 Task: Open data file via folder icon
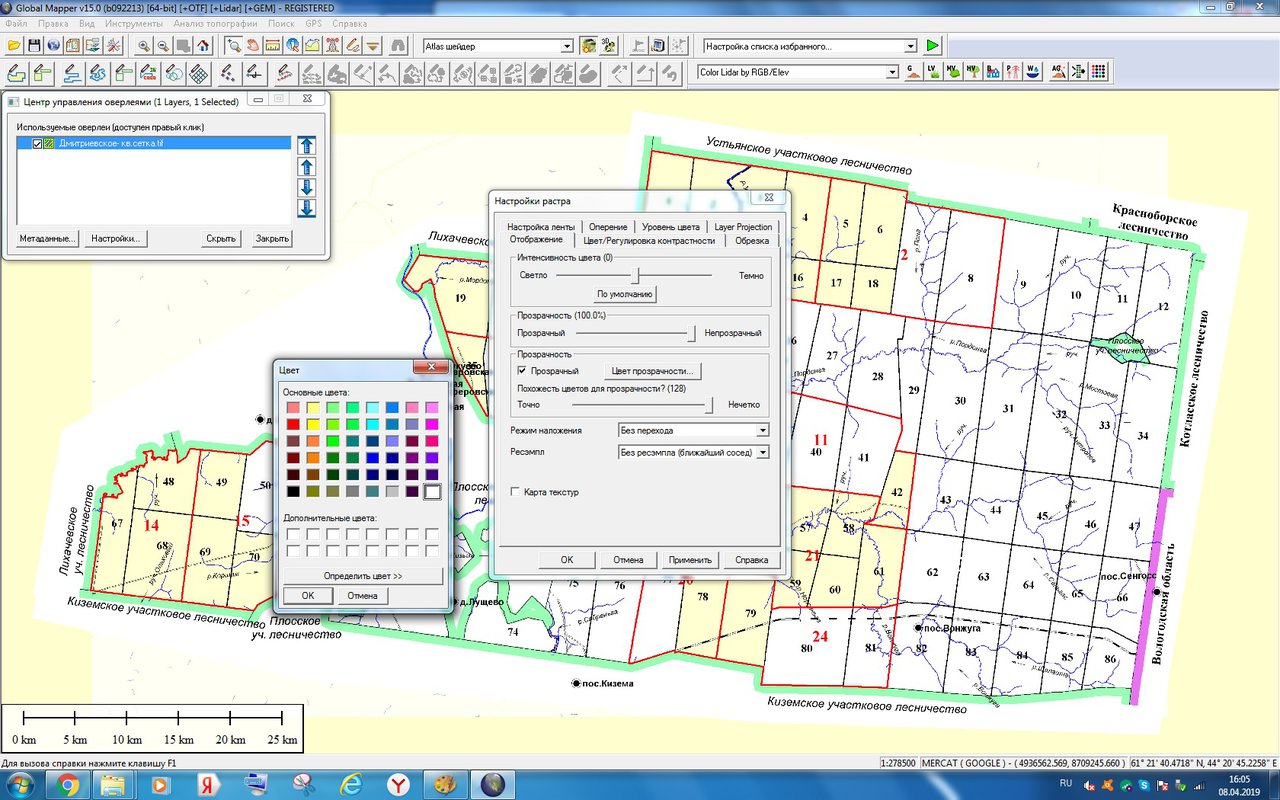(14, 45)
